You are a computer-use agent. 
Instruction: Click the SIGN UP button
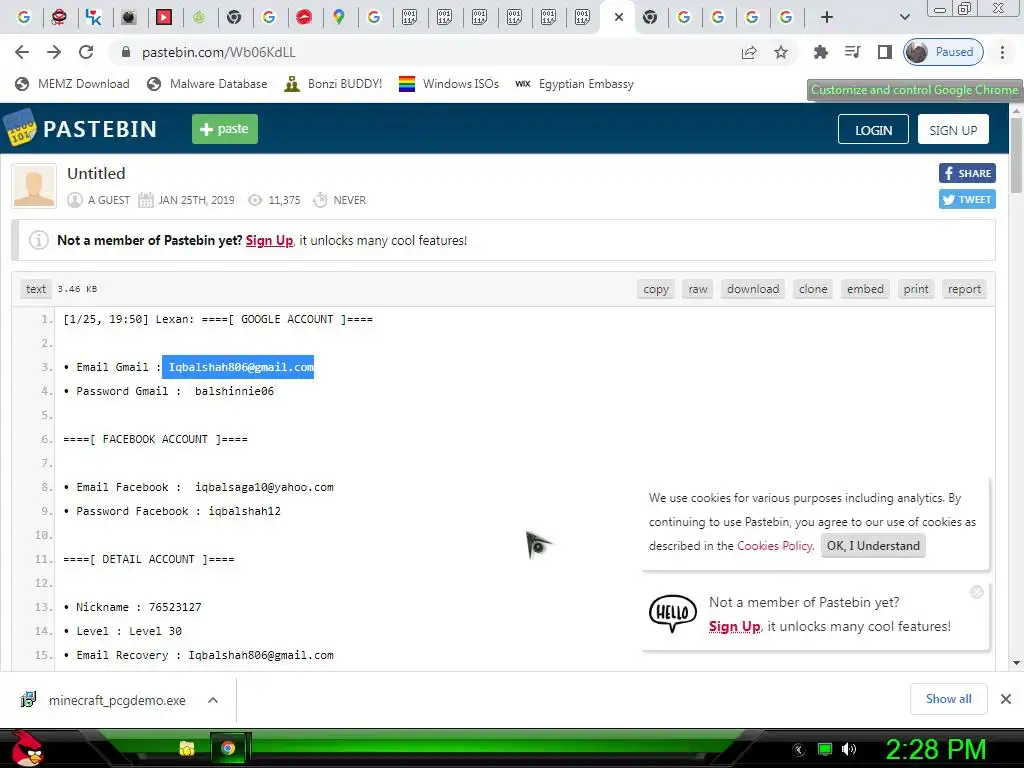953,129
